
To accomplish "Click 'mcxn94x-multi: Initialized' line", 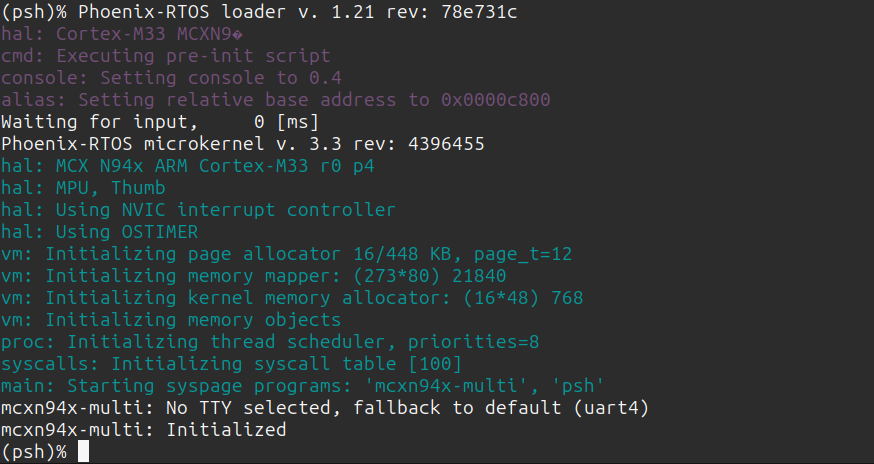I will click(144, 430).
